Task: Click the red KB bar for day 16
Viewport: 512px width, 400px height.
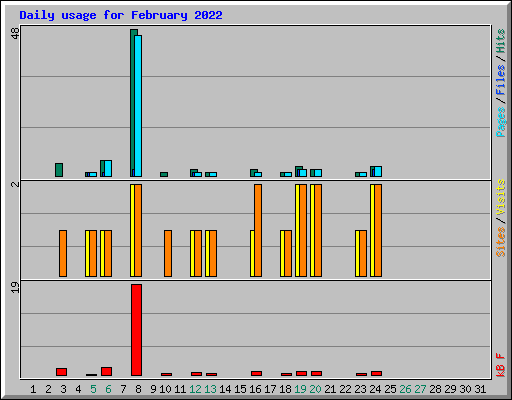Action: coord(256,373)
